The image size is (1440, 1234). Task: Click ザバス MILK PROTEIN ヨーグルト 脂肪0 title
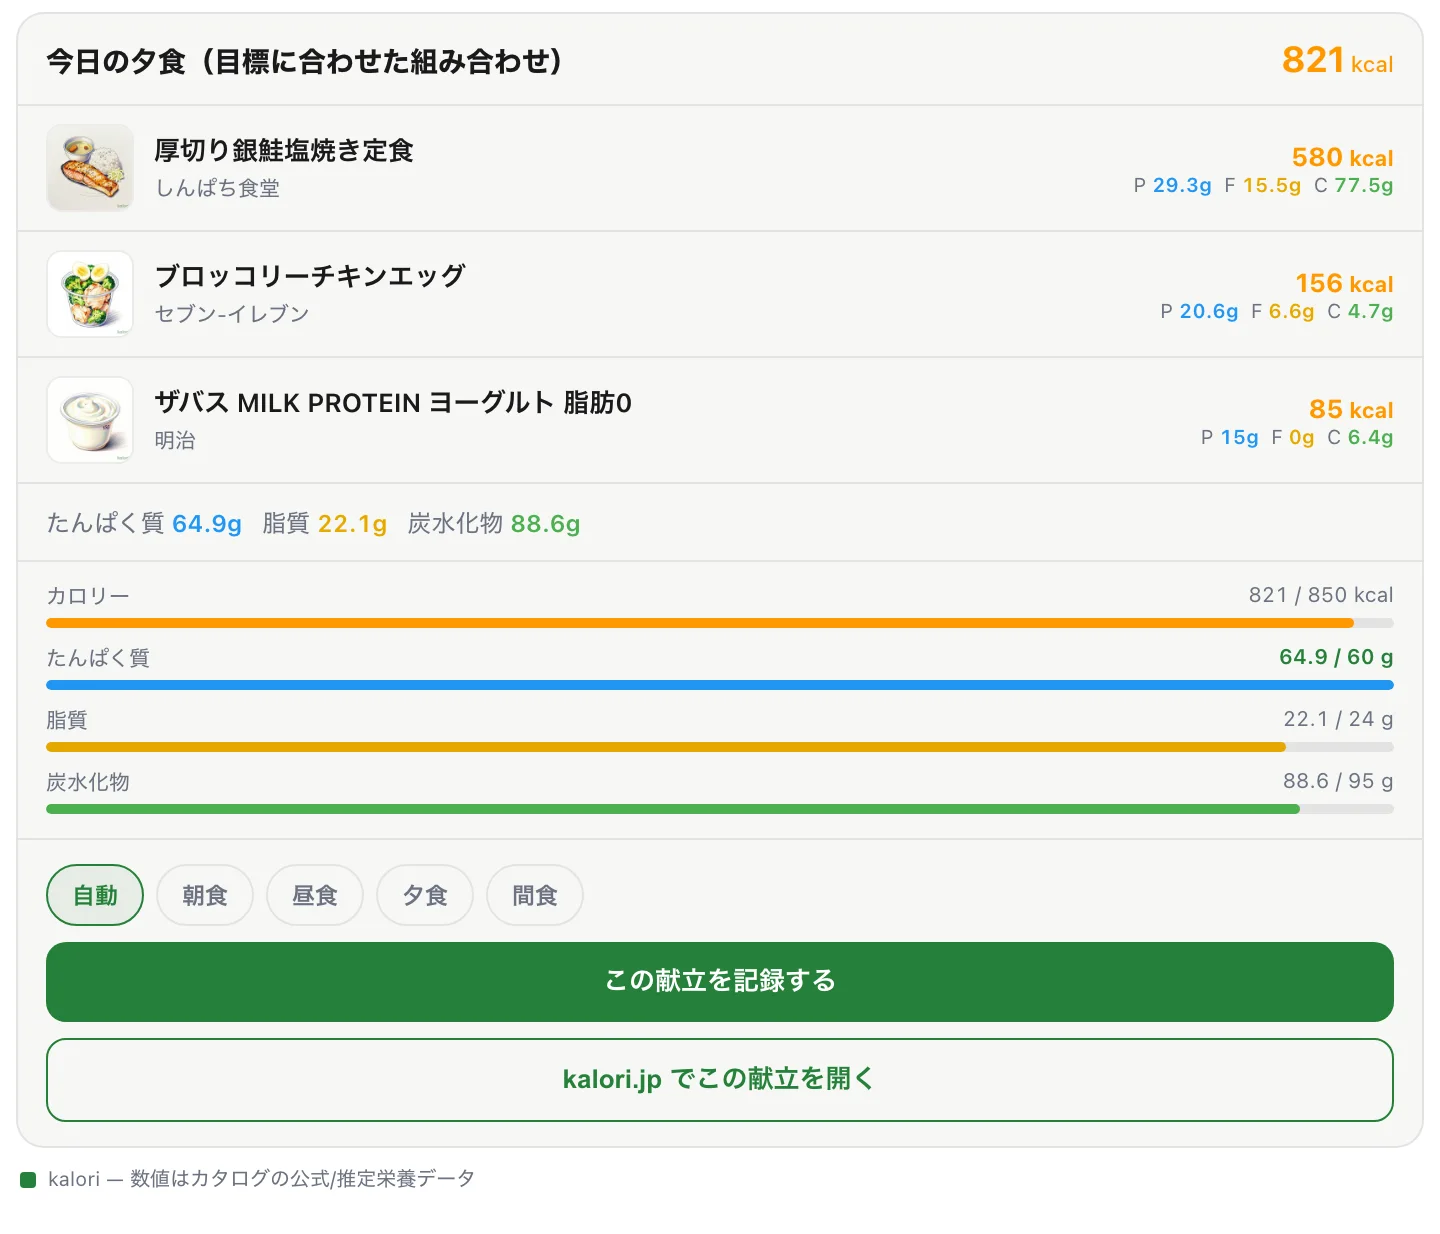393,402
